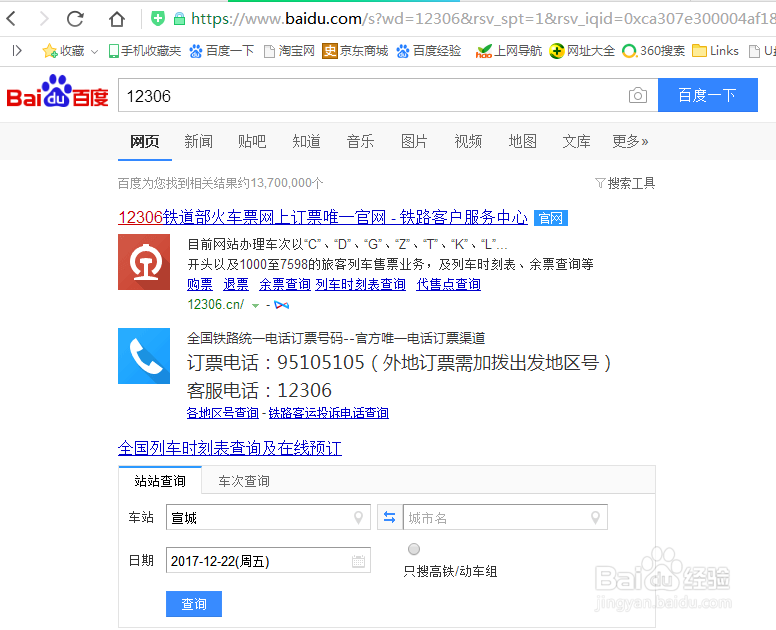Switch to the 图片 tab
776x630 pixels.
tap(414, 142)
